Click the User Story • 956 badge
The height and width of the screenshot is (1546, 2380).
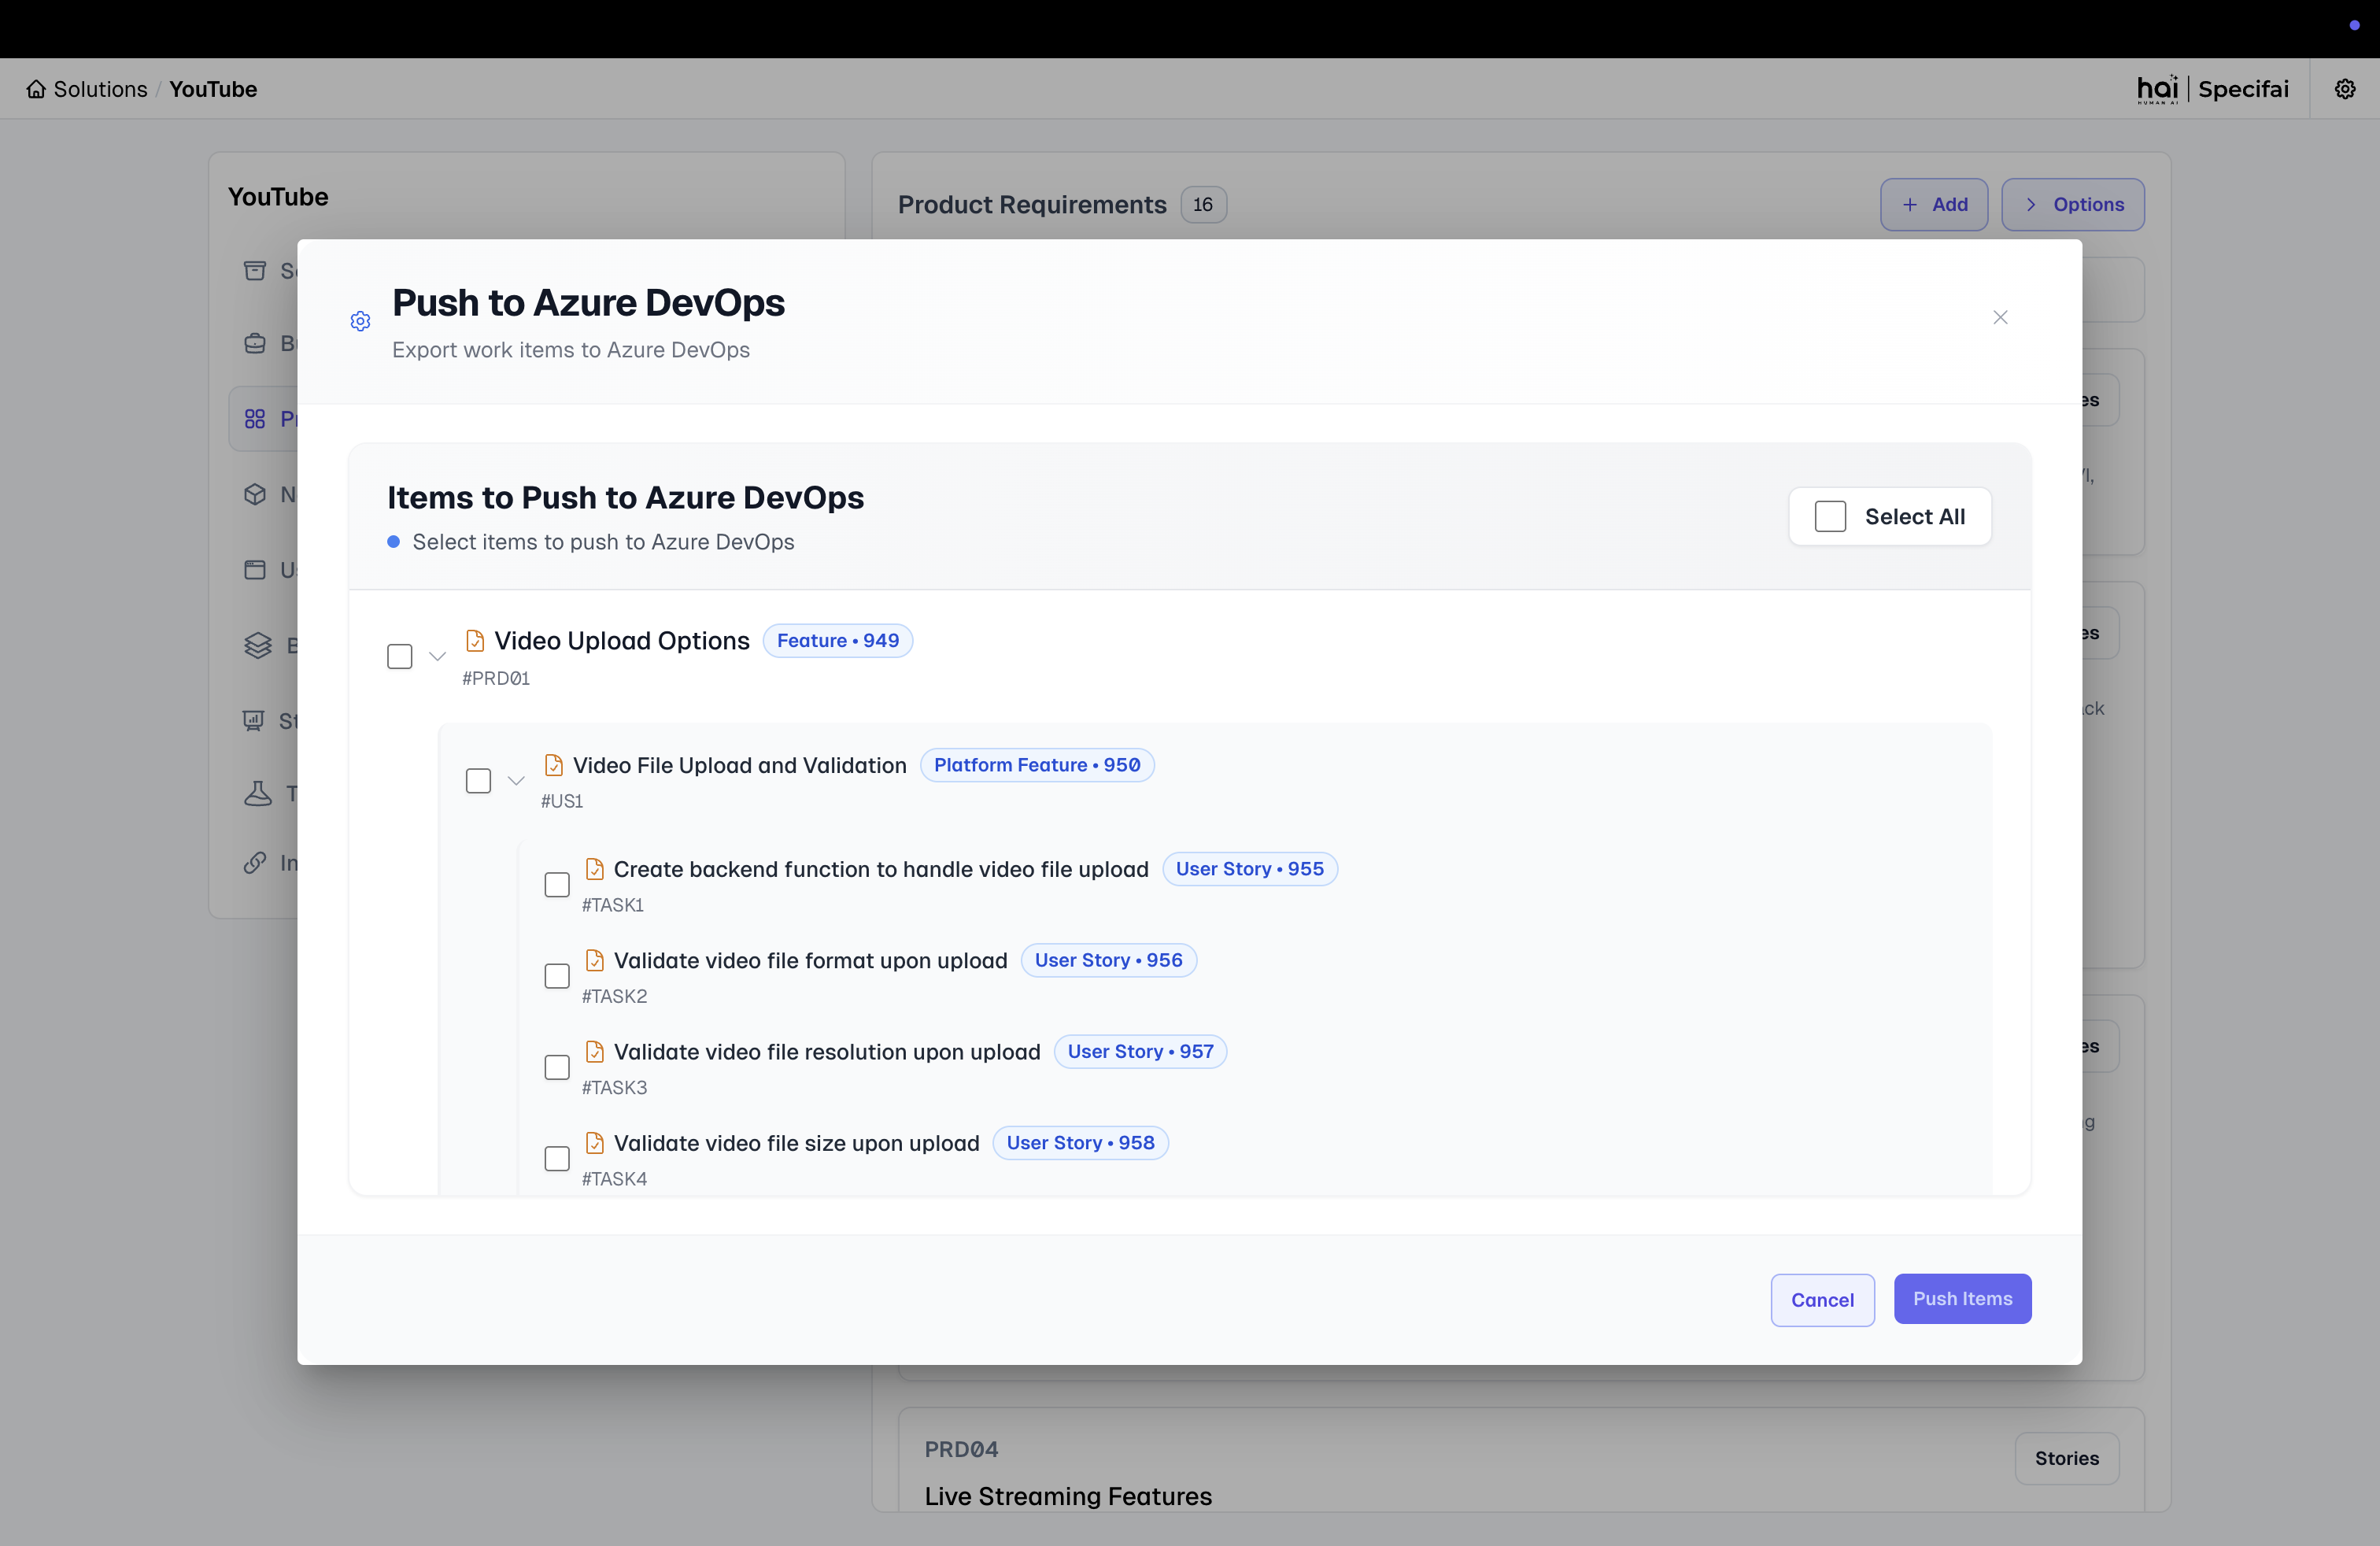tap(1108, 960)
